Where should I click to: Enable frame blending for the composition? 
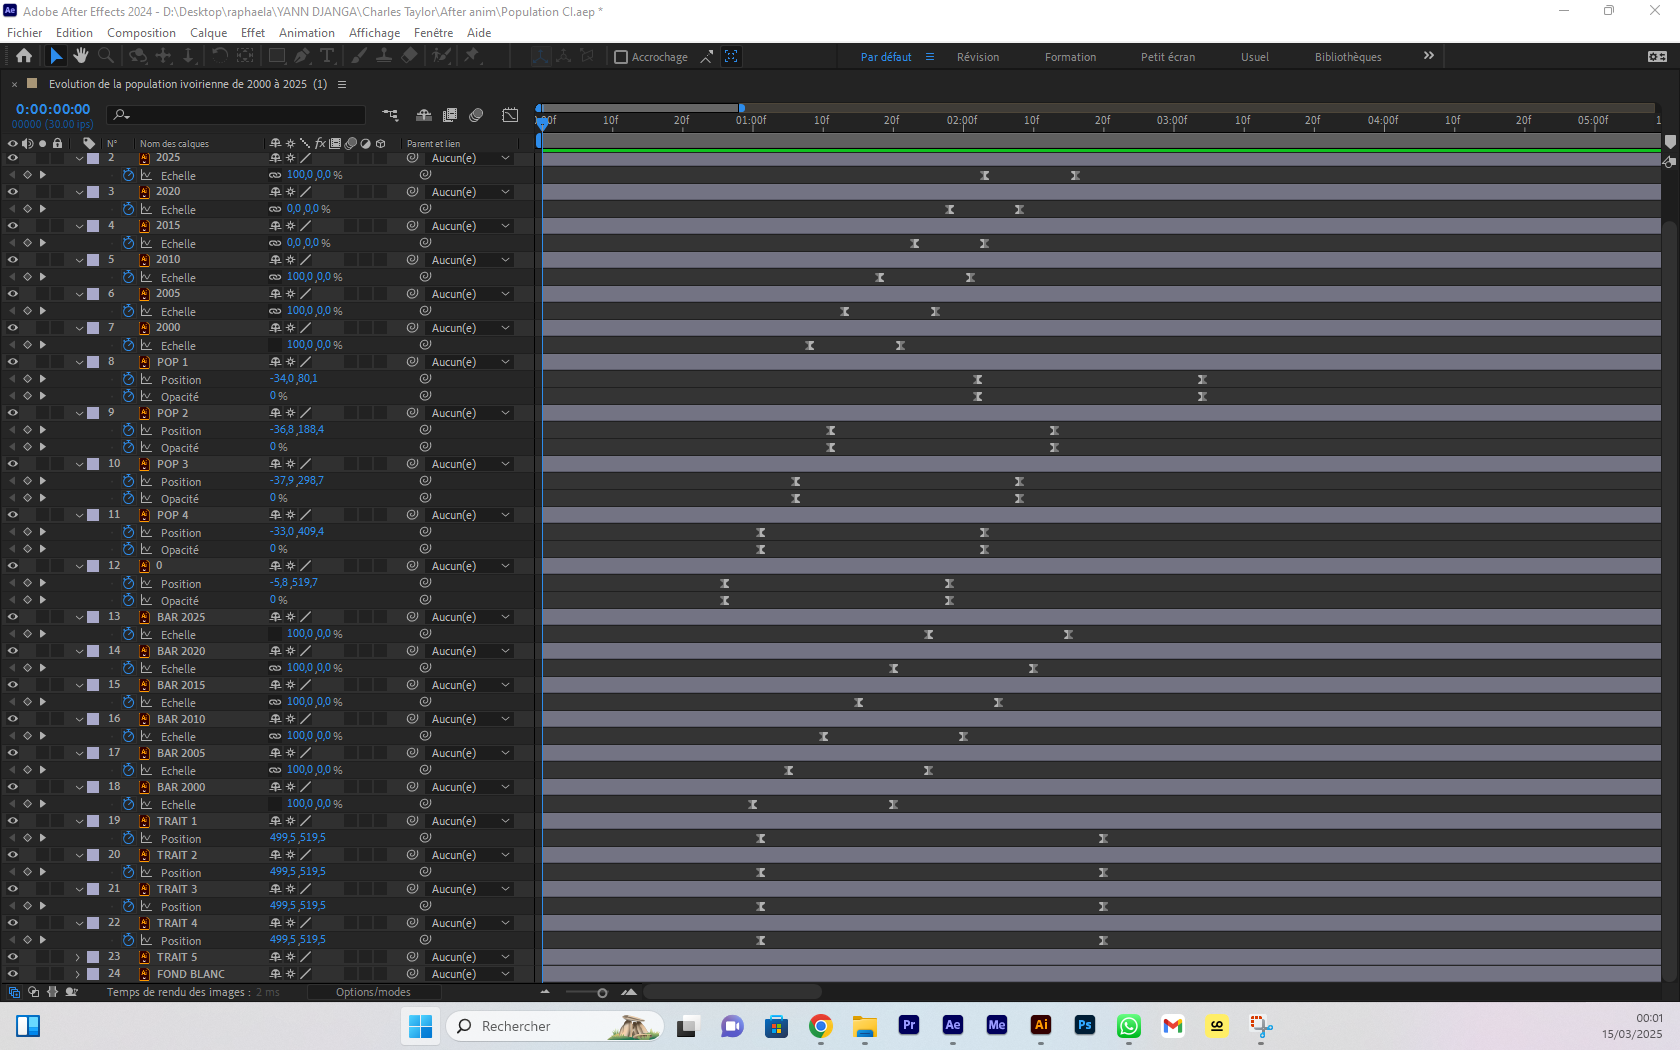tap(450, 115)
